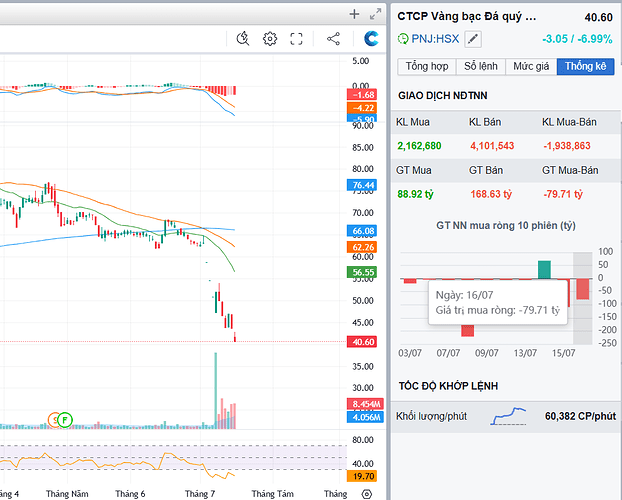
Task: Click the tall red bar under the tooltip
Action: tap(468, 331)
